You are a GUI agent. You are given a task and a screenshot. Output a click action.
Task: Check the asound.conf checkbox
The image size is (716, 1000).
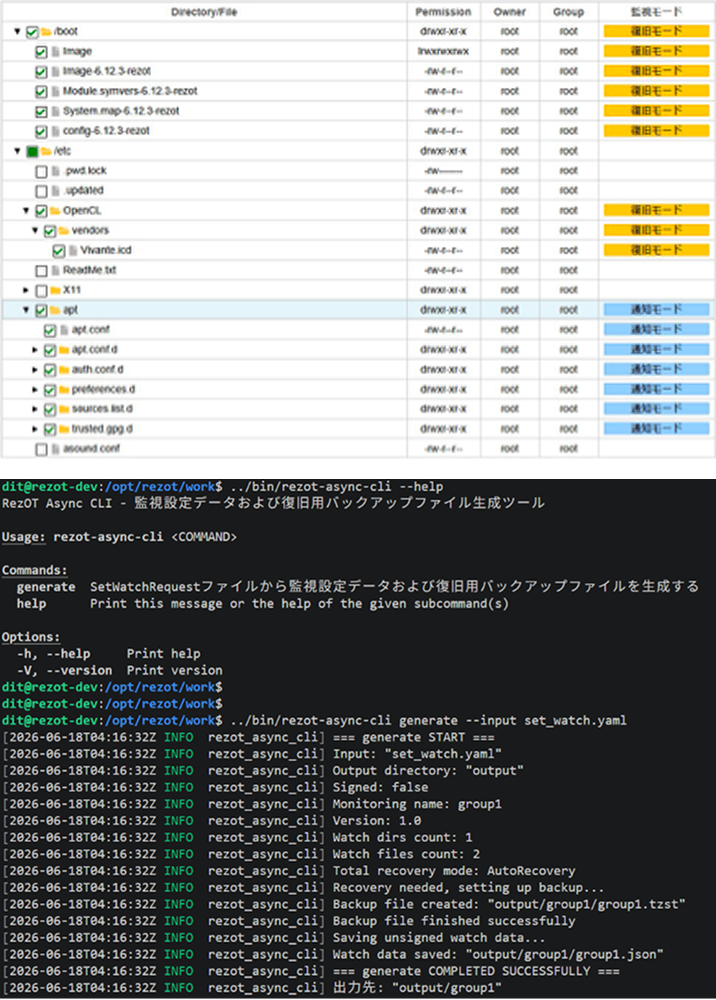41,449
